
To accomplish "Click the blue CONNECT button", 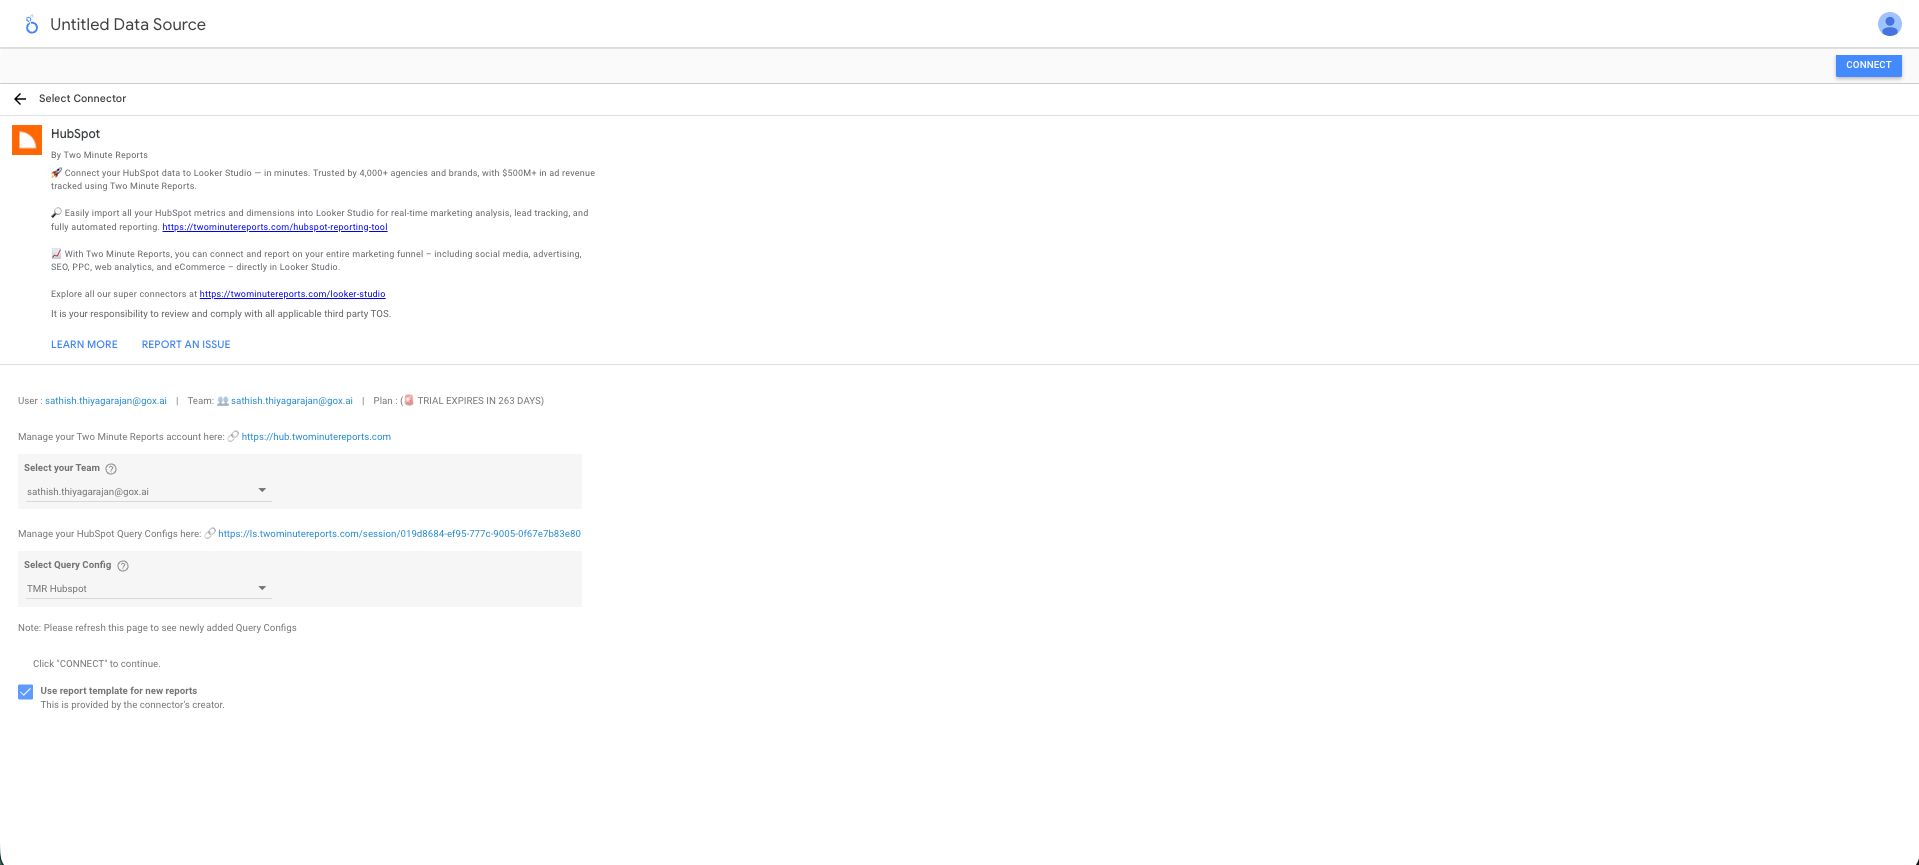I will [1868, 65].
